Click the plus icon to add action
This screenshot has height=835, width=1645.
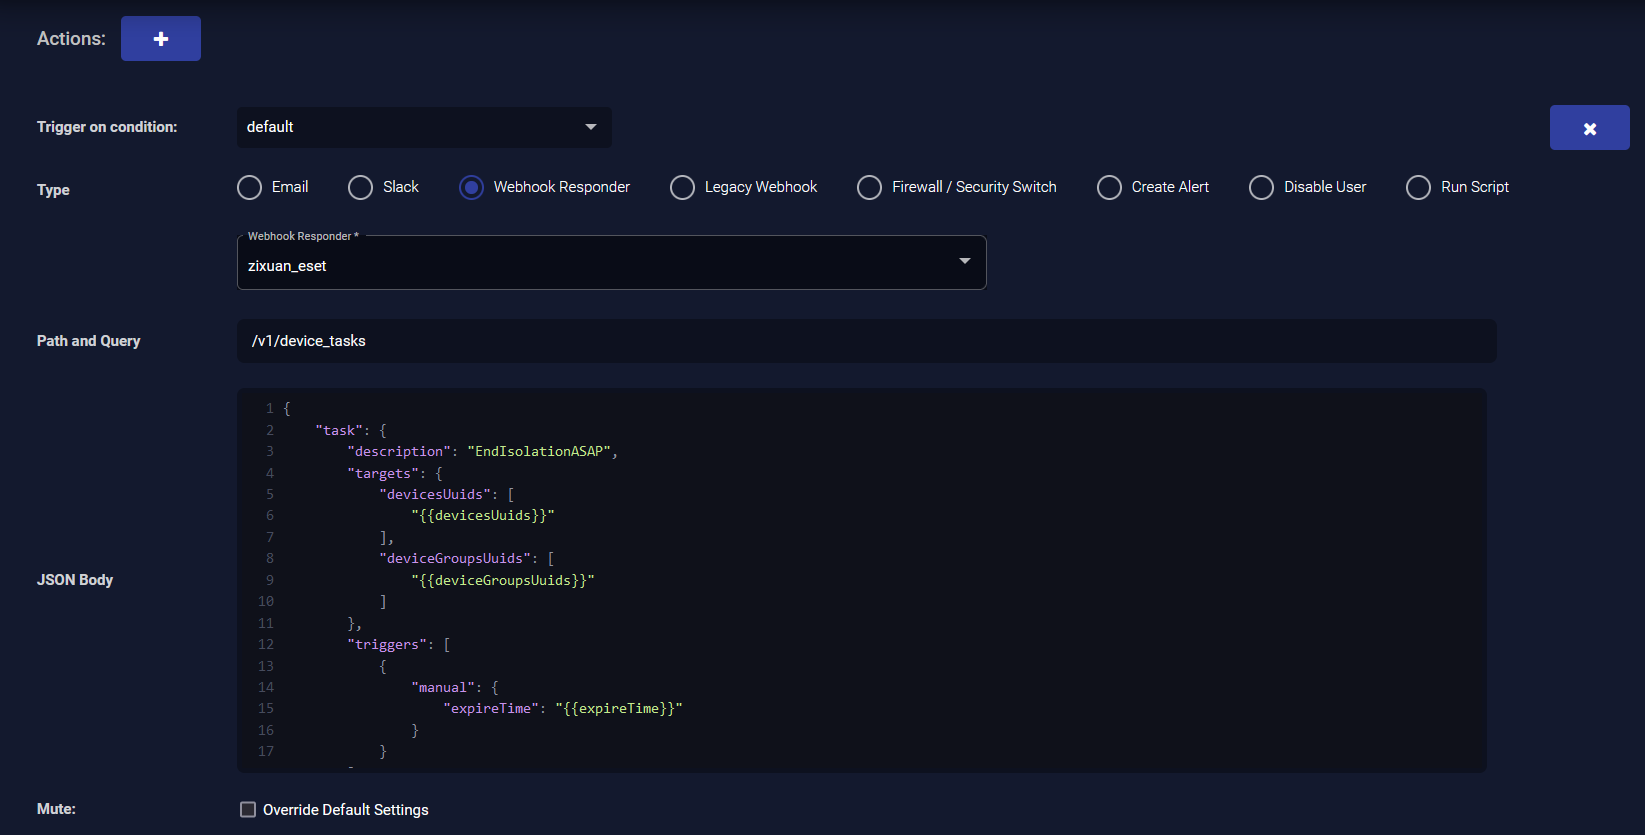click(160, 39)
